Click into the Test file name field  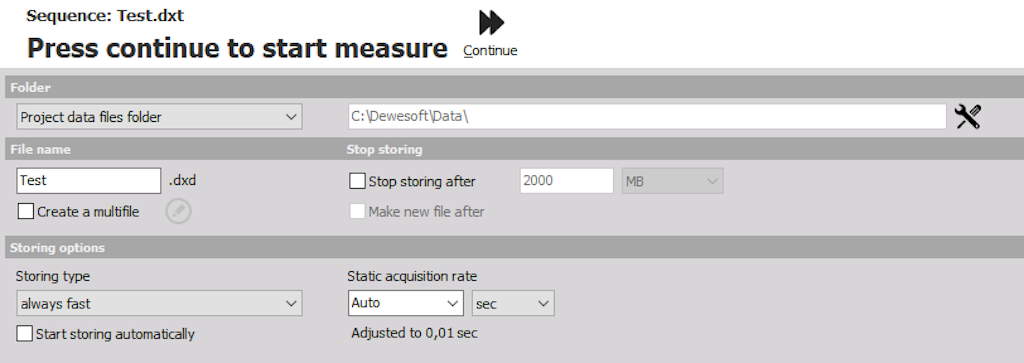coord(89,181)
